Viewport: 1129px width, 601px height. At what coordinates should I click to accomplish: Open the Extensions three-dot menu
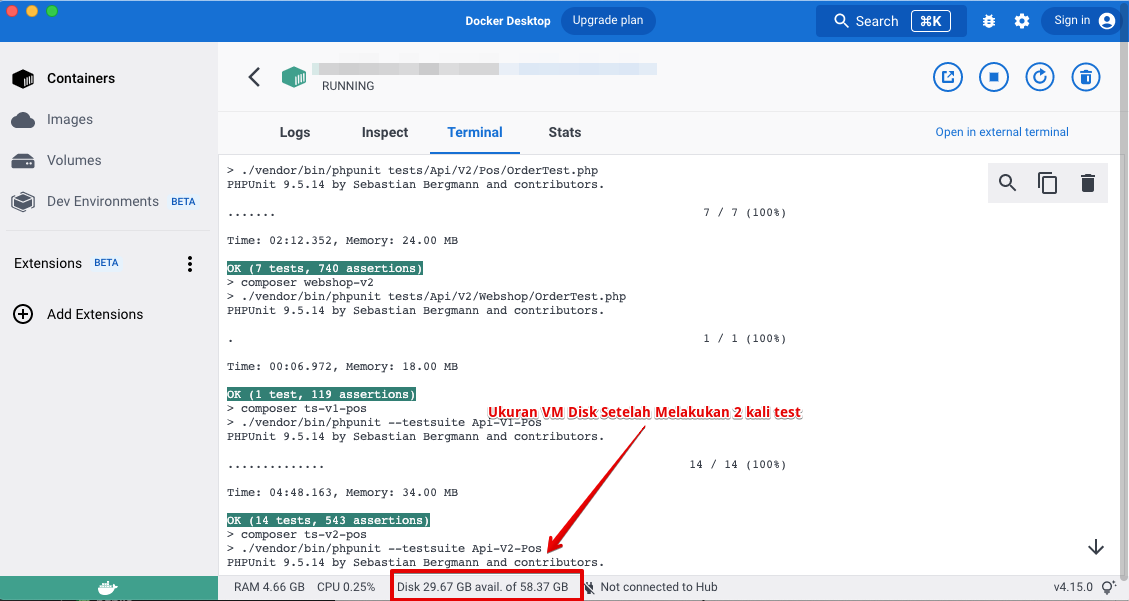pos(190,263)
